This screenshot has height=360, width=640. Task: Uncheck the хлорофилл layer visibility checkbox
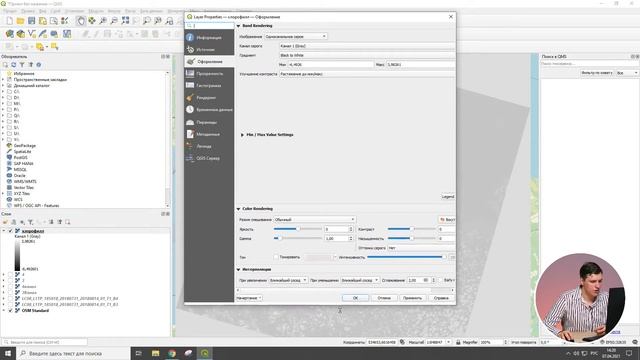(11, 231)
